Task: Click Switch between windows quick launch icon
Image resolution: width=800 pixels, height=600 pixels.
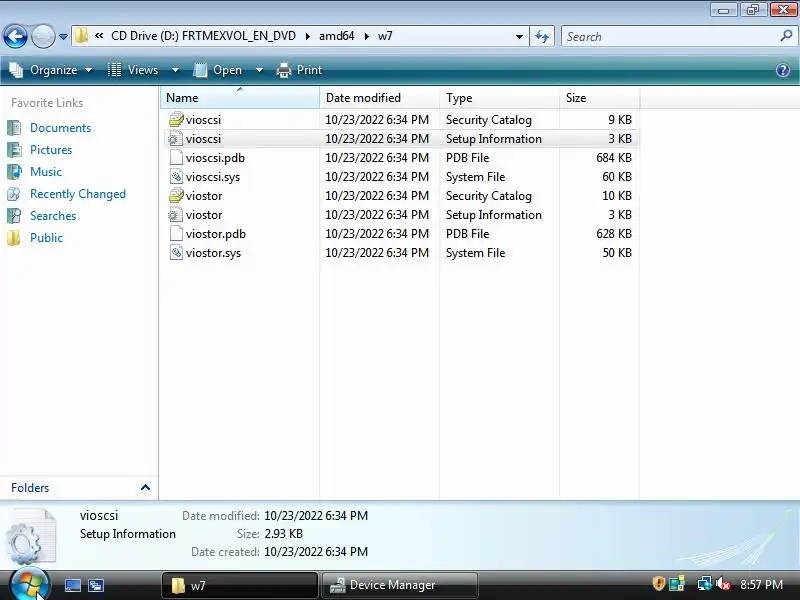Action: [96, 585]
